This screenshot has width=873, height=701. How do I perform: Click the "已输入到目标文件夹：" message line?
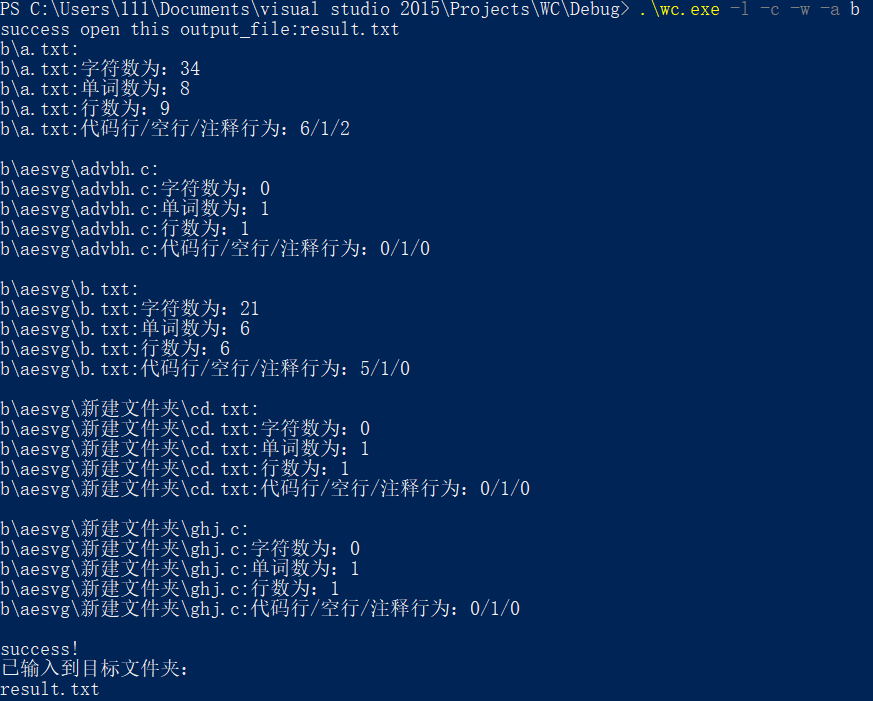click(95, 669)
